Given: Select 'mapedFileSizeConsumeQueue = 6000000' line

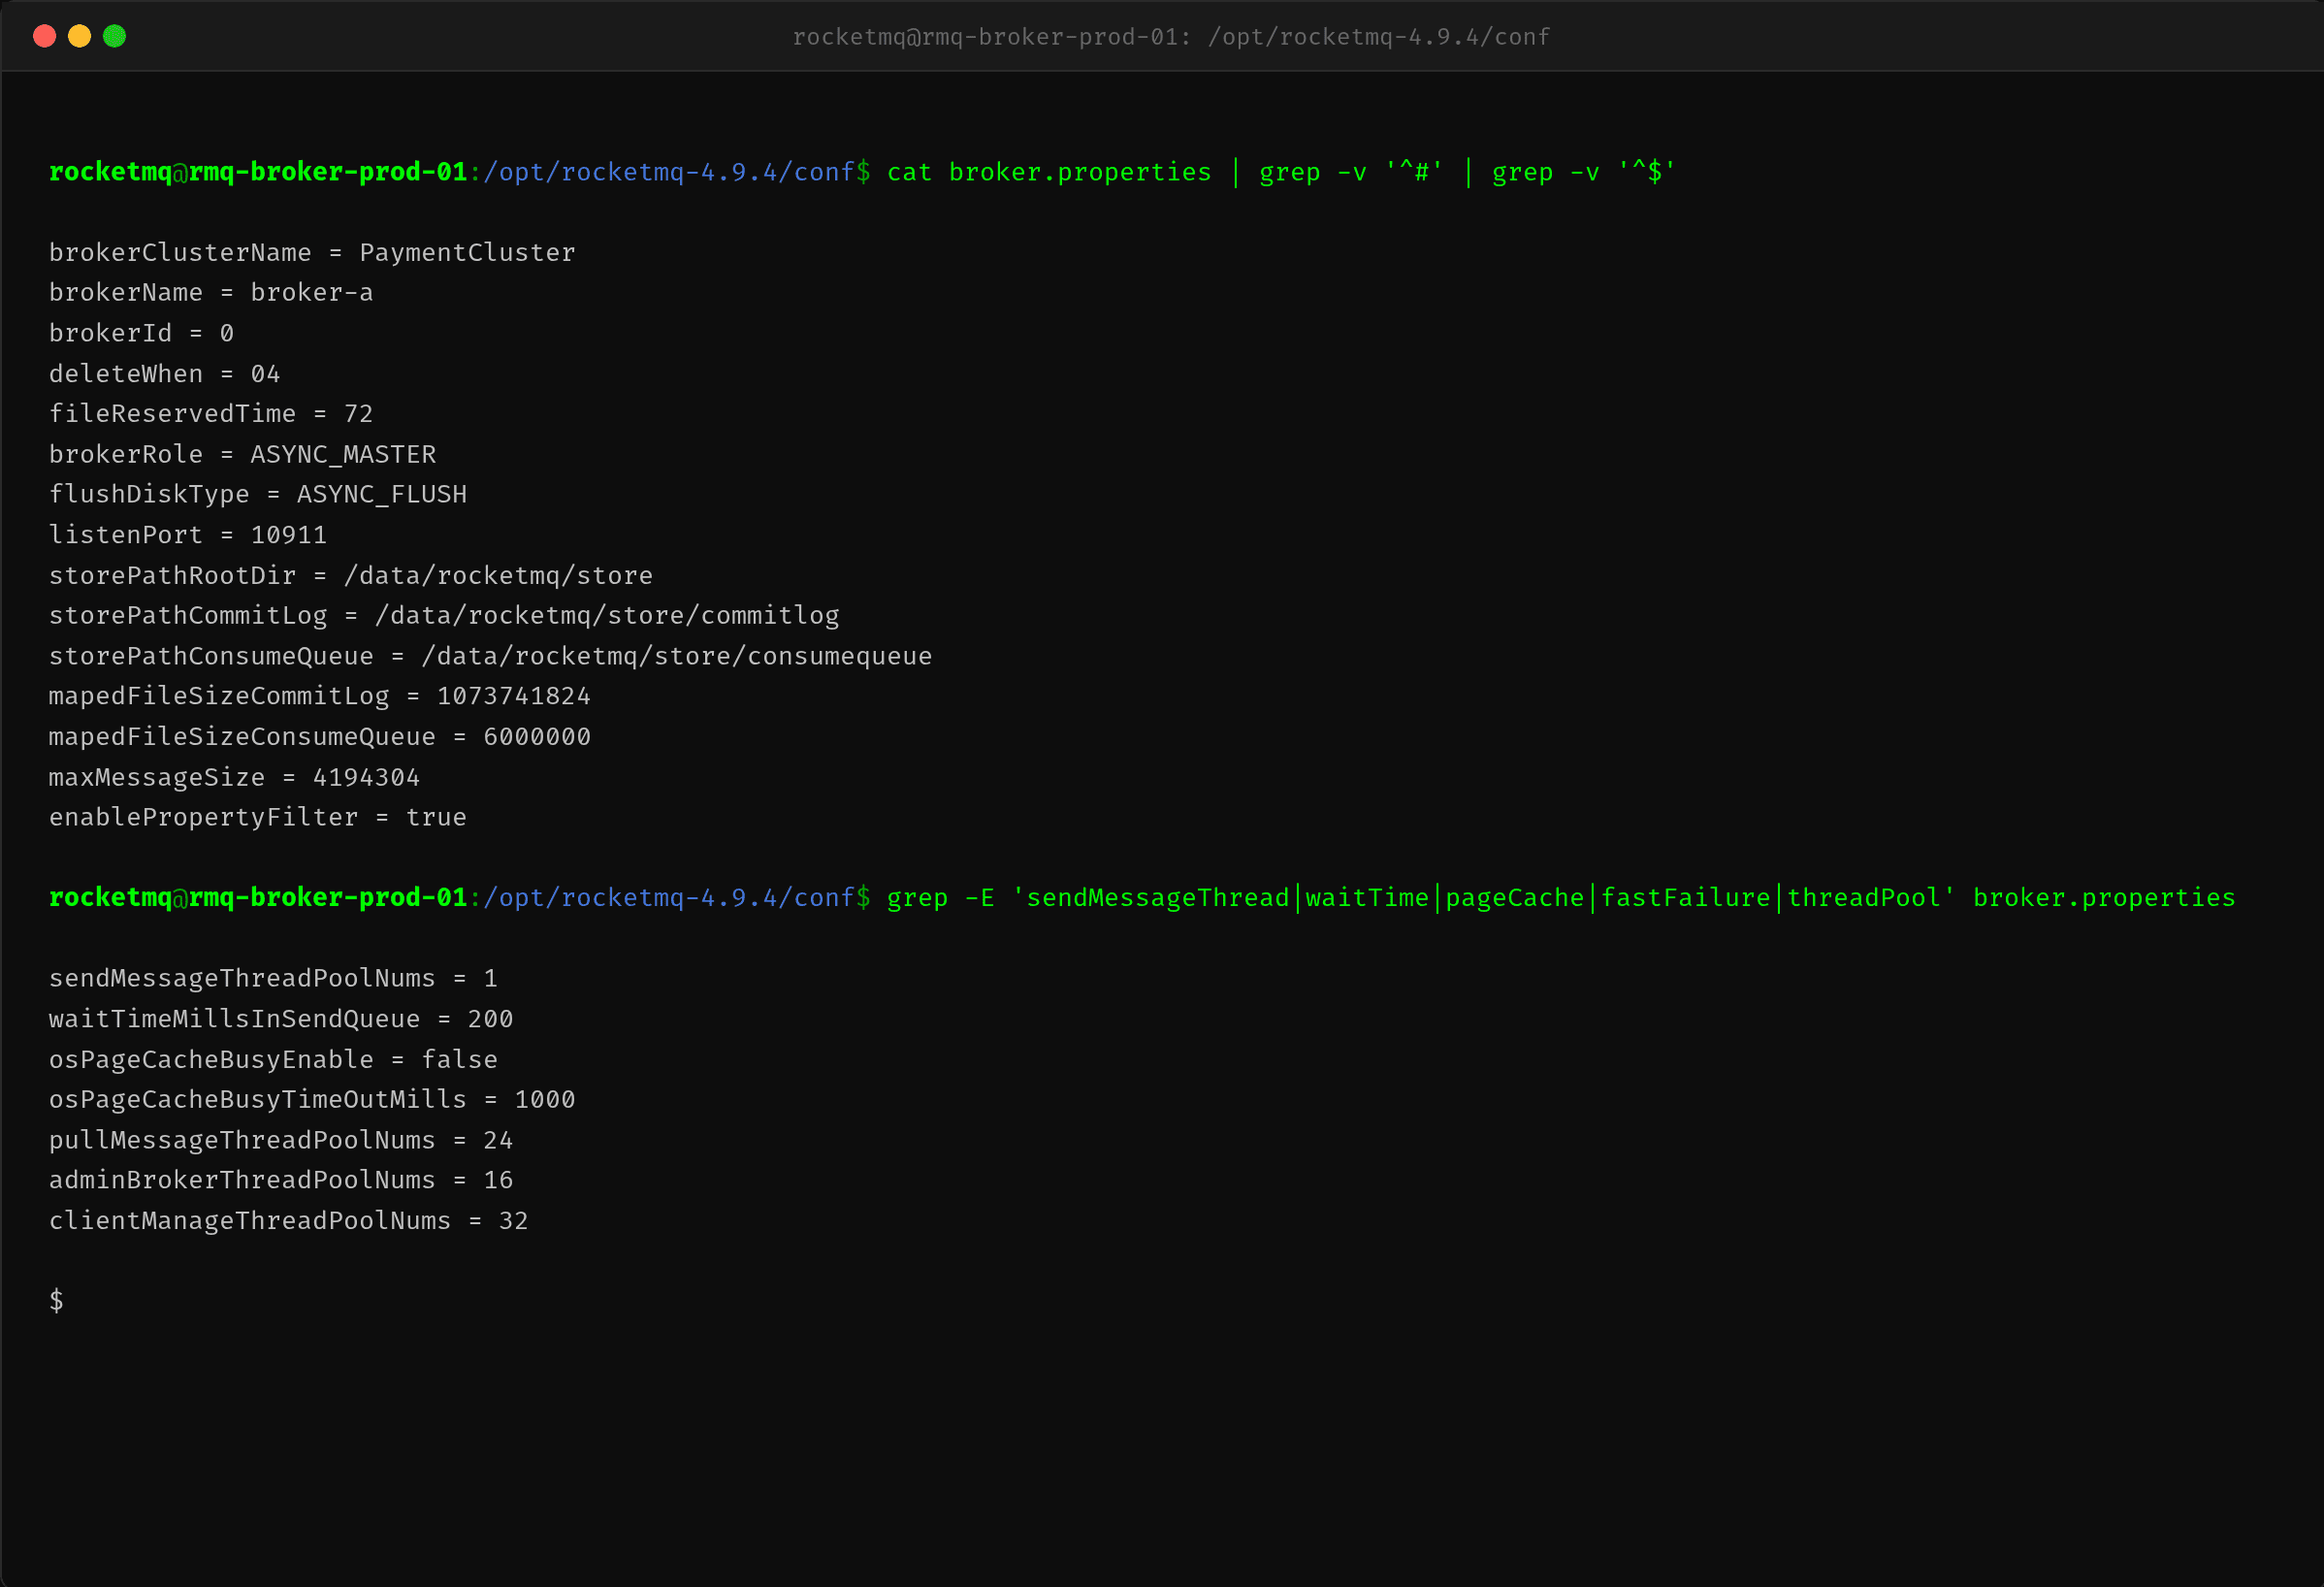Looking at the screenshot, I should 320,737.
